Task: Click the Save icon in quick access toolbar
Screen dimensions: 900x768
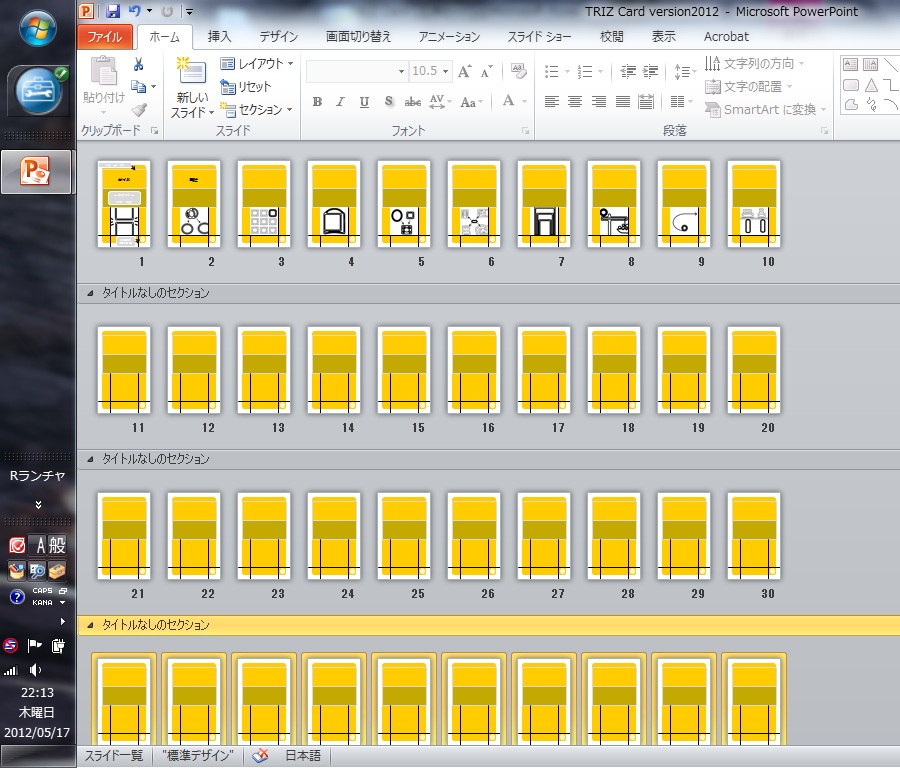Action: coord(112,11)
